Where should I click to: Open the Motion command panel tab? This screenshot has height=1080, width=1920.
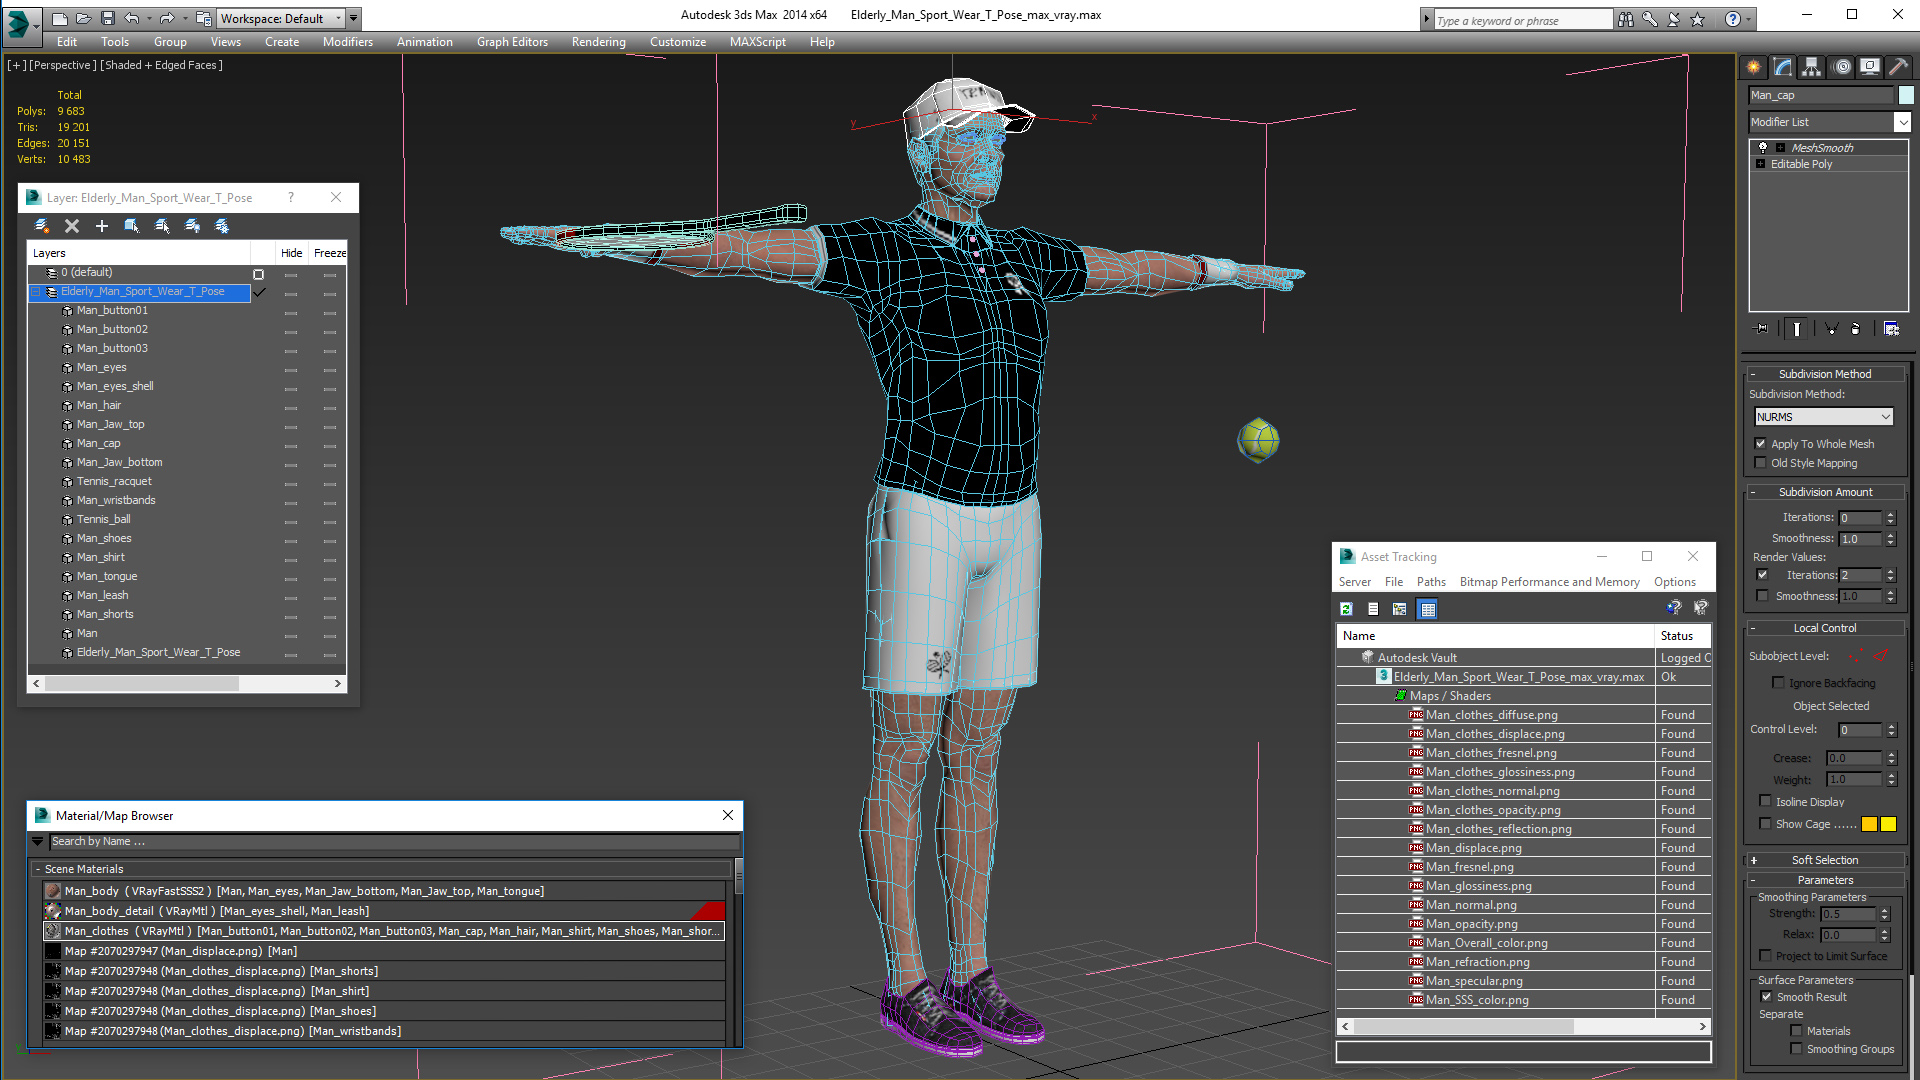(x=1841, y=67)
